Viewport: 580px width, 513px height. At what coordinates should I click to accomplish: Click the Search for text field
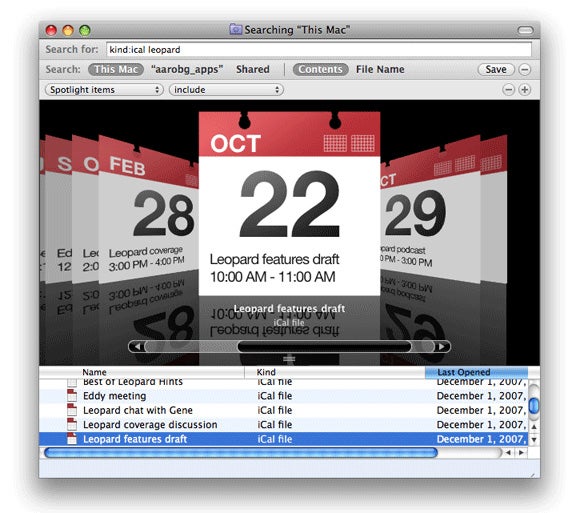click(x=319, y=50)
